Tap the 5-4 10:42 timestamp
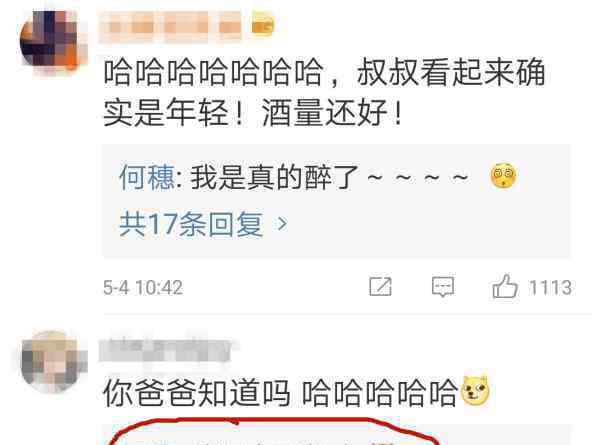 [143, 288]
